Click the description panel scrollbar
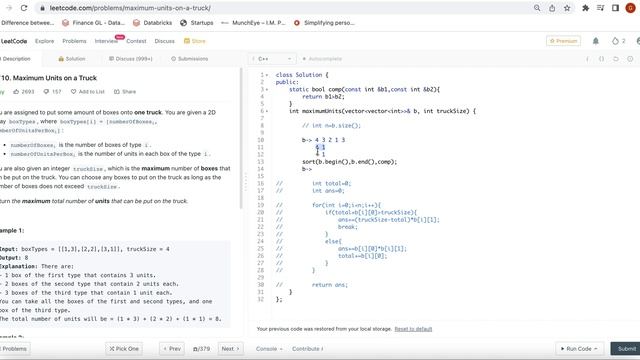Screen dimensions: 640x360 tap(241, 139)
